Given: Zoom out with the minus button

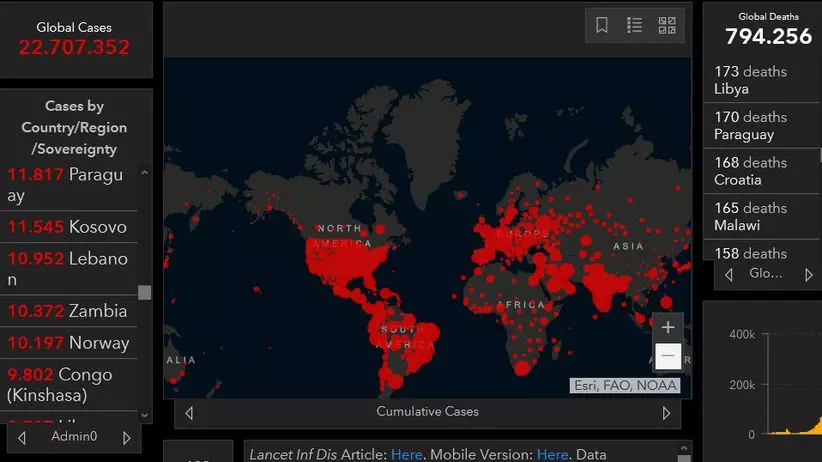Looking at the screenshot, I should click(x=668, y=356).
